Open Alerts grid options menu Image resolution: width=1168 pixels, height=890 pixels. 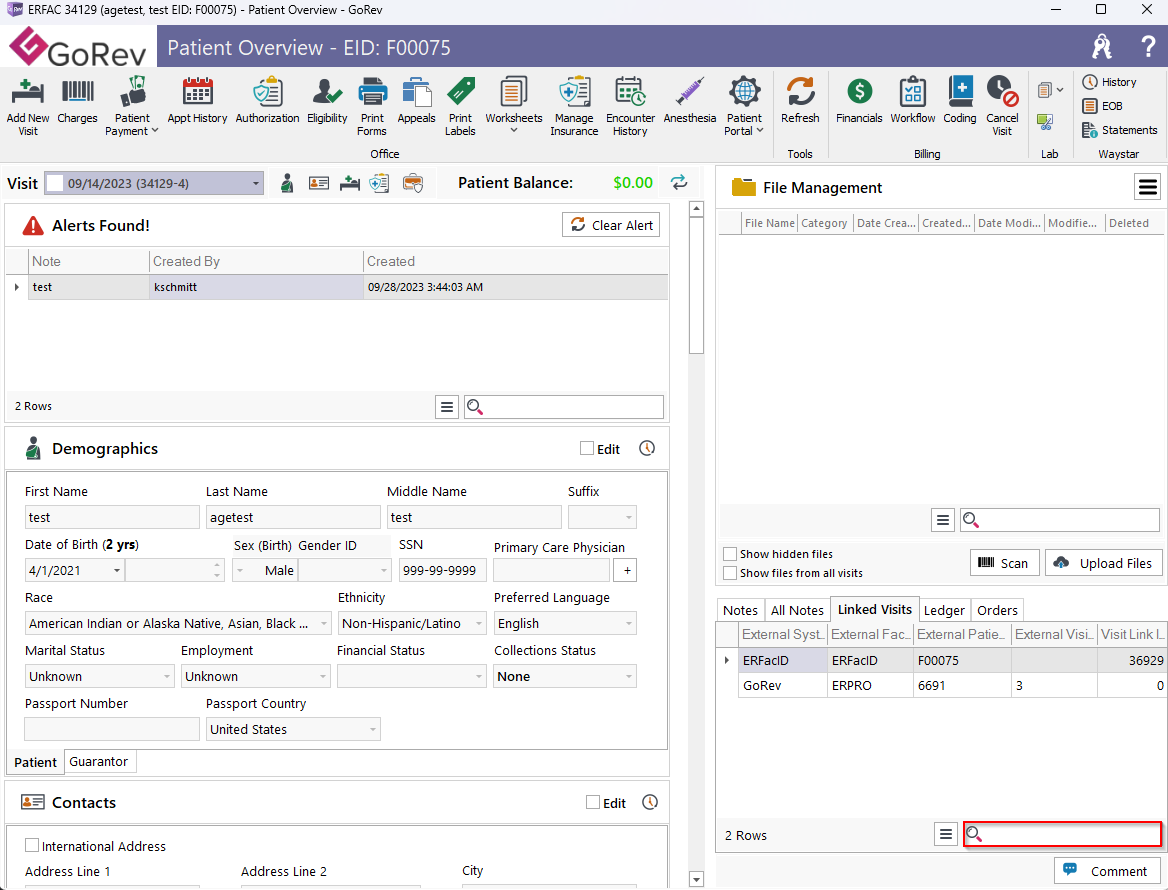[446, 407]
